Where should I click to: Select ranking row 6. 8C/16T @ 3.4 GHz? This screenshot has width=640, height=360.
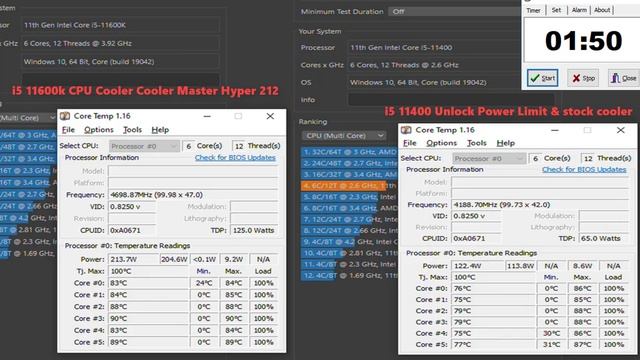(x=349, y=208)
